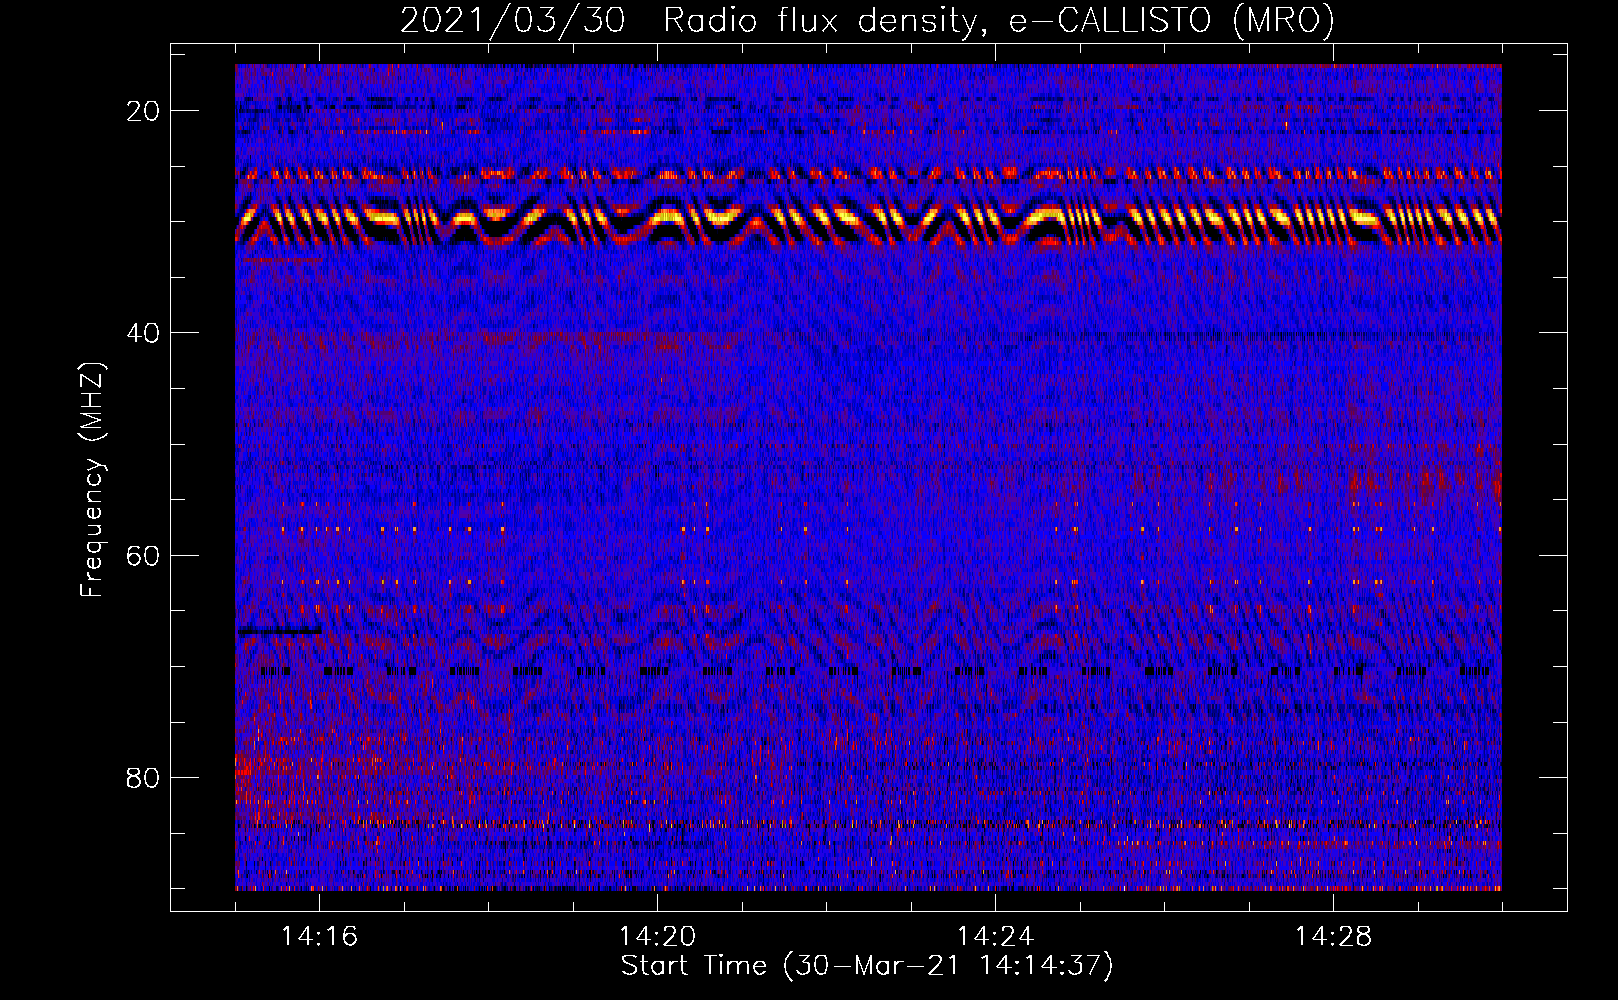Click the 80 MHz frequency tick label

point(143,777)
